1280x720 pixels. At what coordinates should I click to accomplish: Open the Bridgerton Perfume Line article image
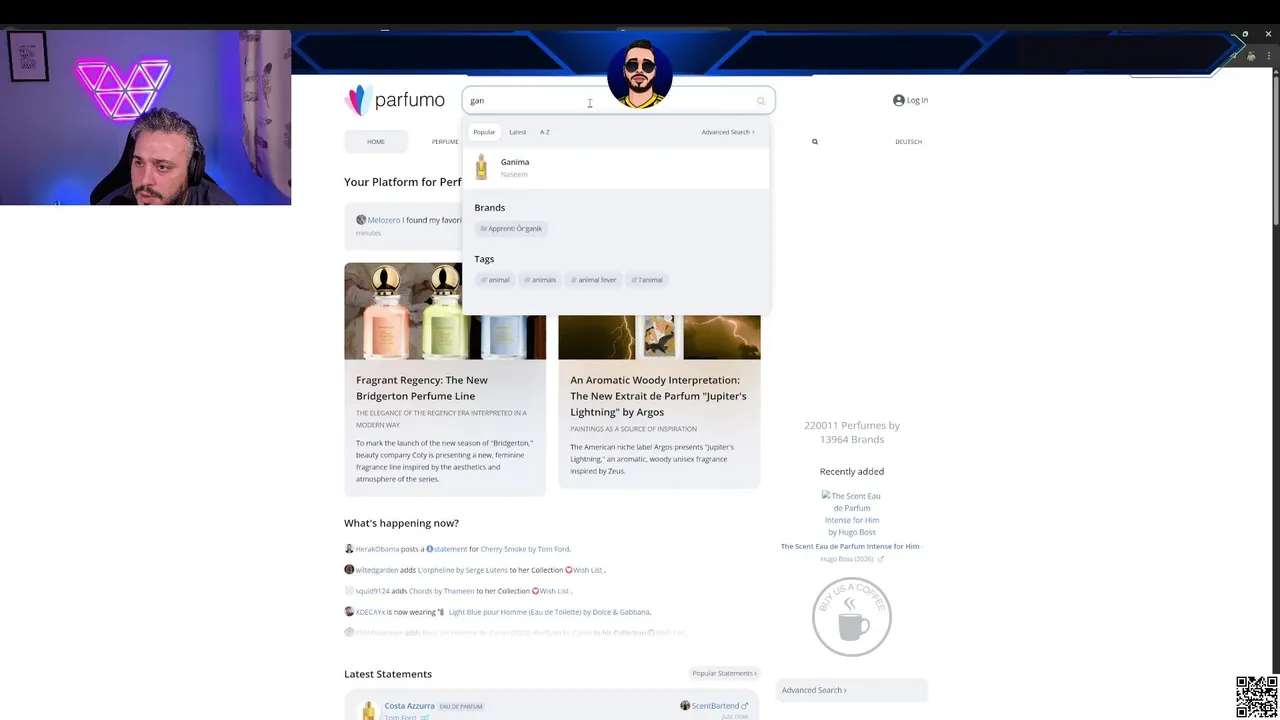[445, 311]
